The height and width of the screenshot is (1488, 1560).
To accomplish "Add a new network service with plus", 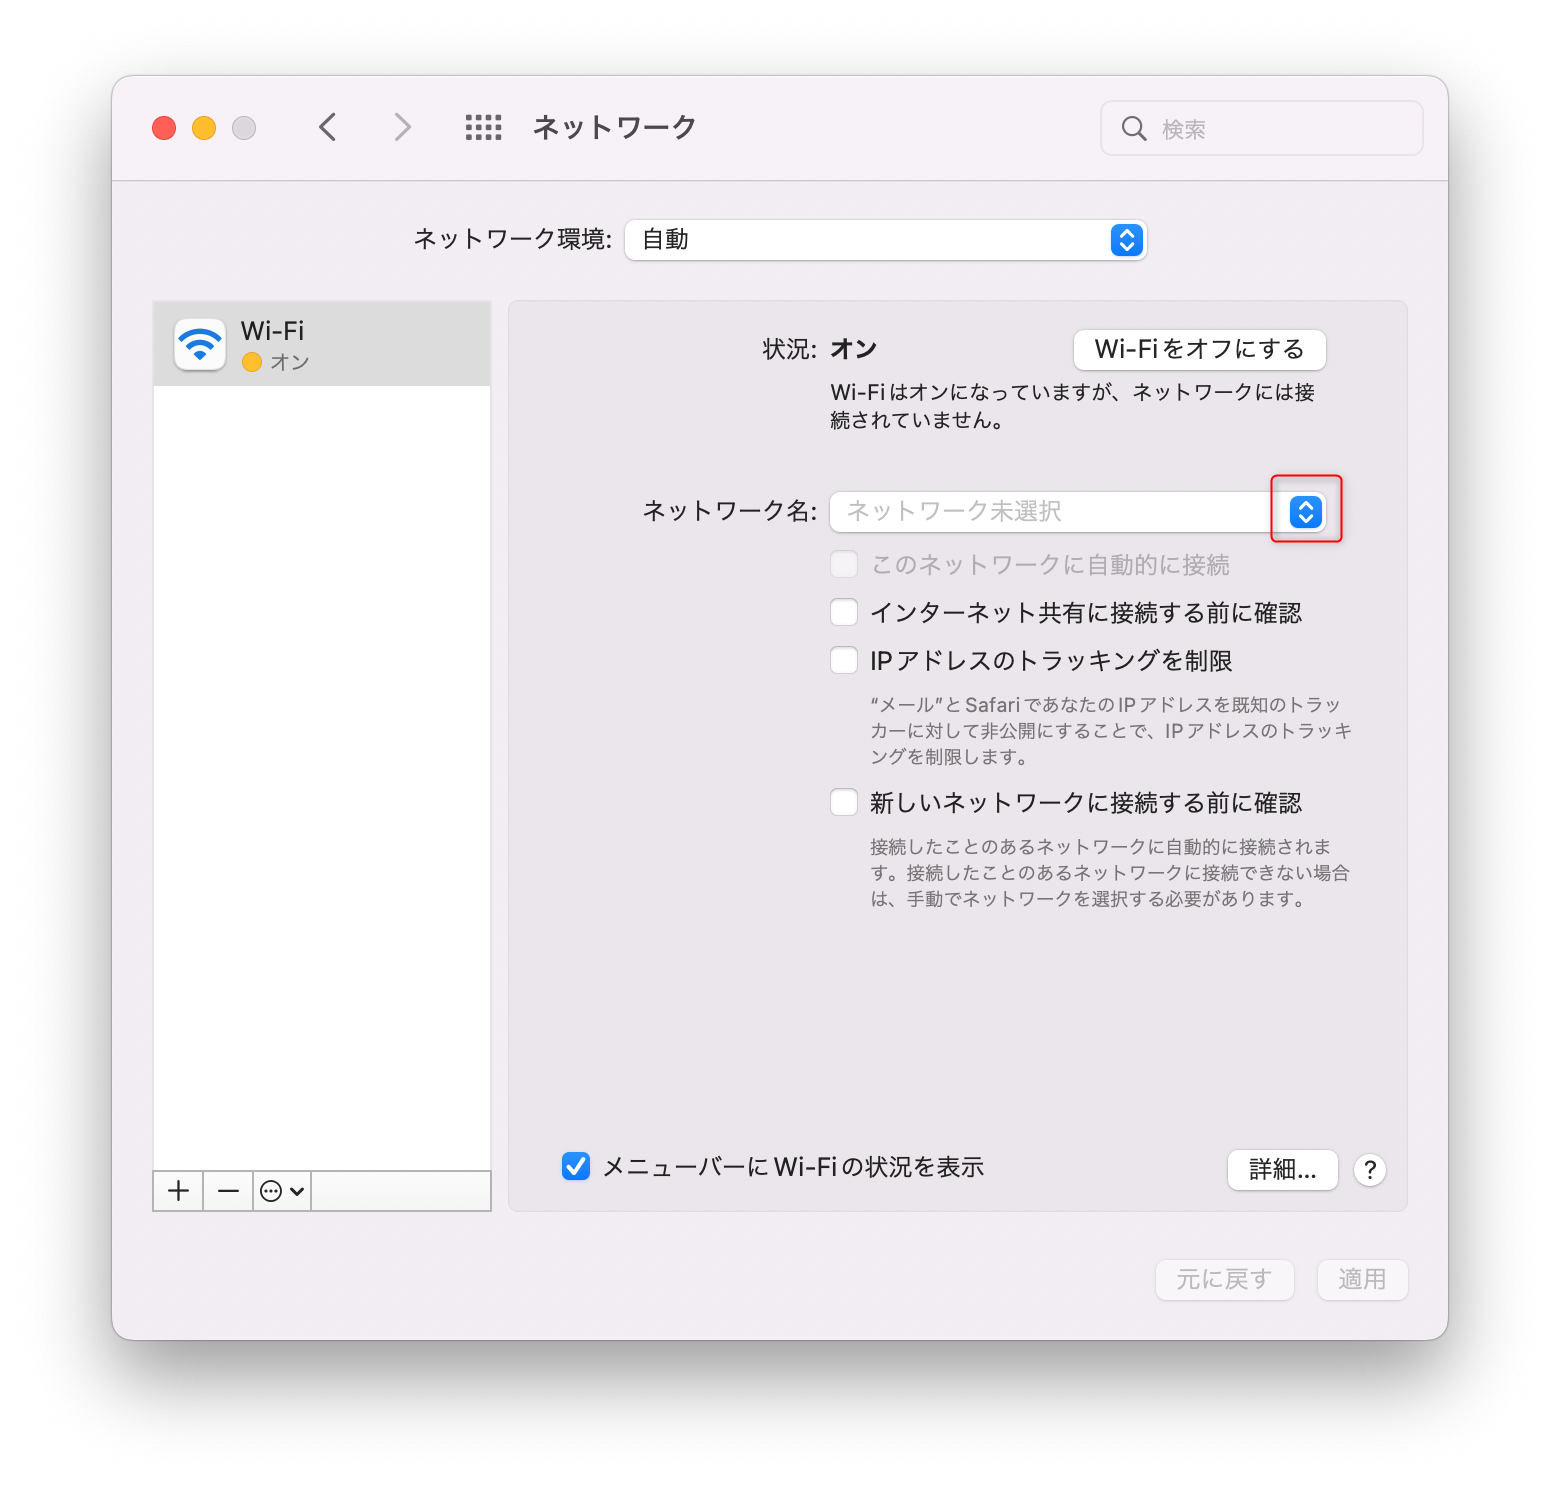I will click(178, 1191).
